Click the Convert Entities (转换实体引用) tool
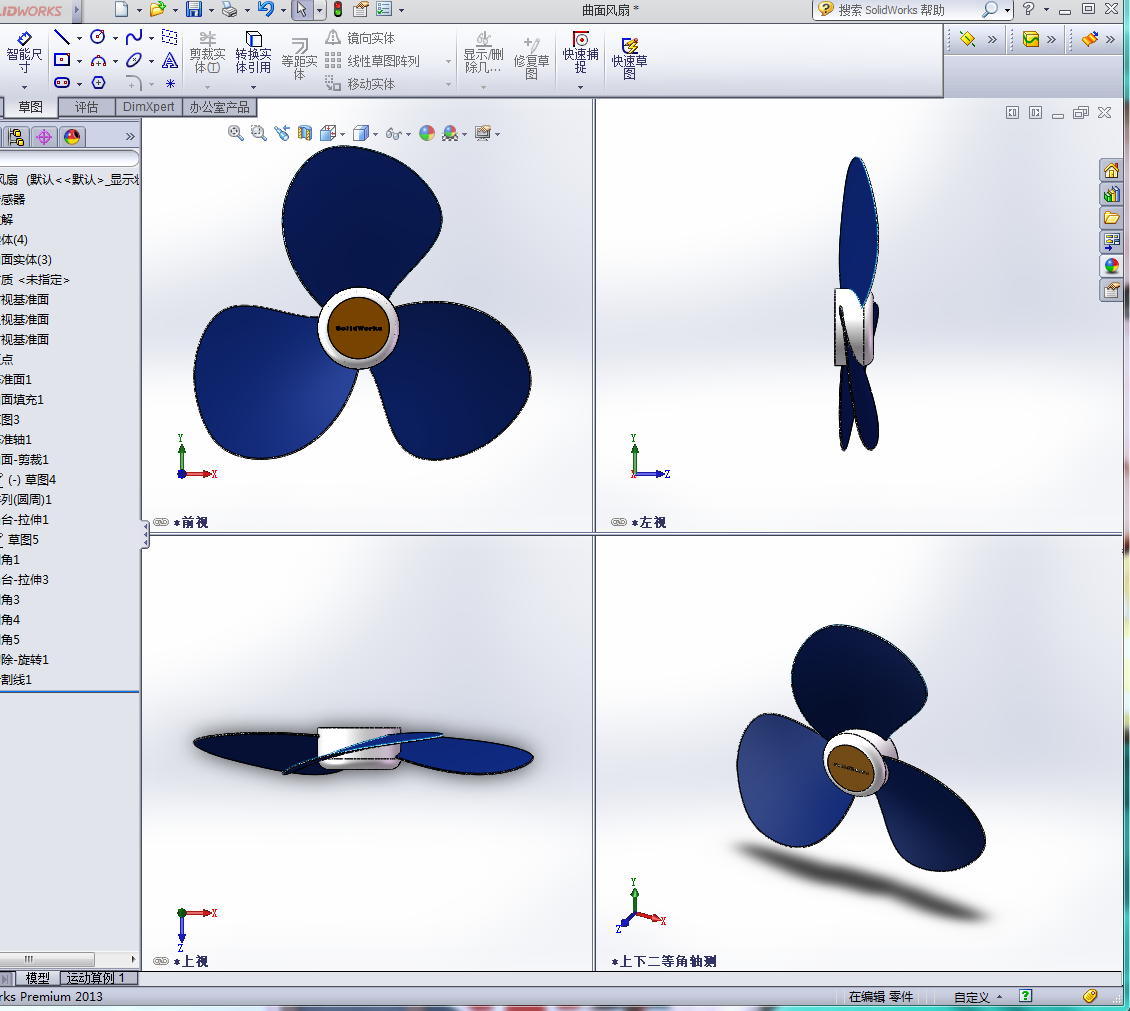 253,52
